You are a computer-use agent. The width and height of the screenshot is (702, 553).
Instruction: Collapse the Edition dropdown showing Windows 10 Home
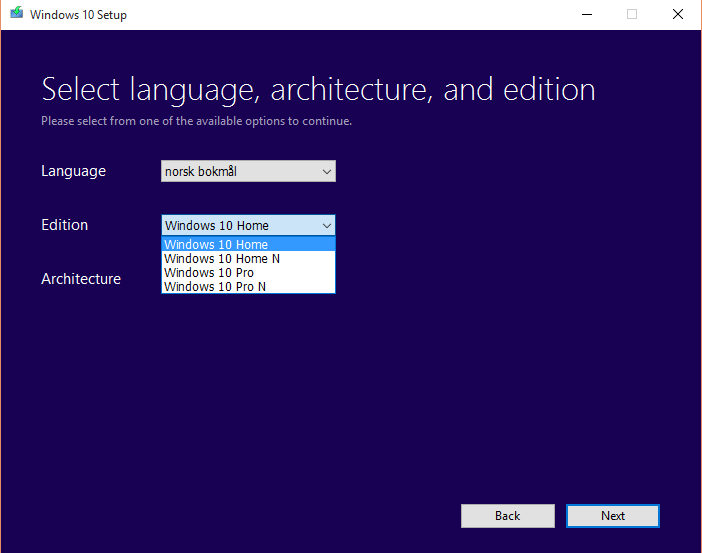(x=248, y=225)
